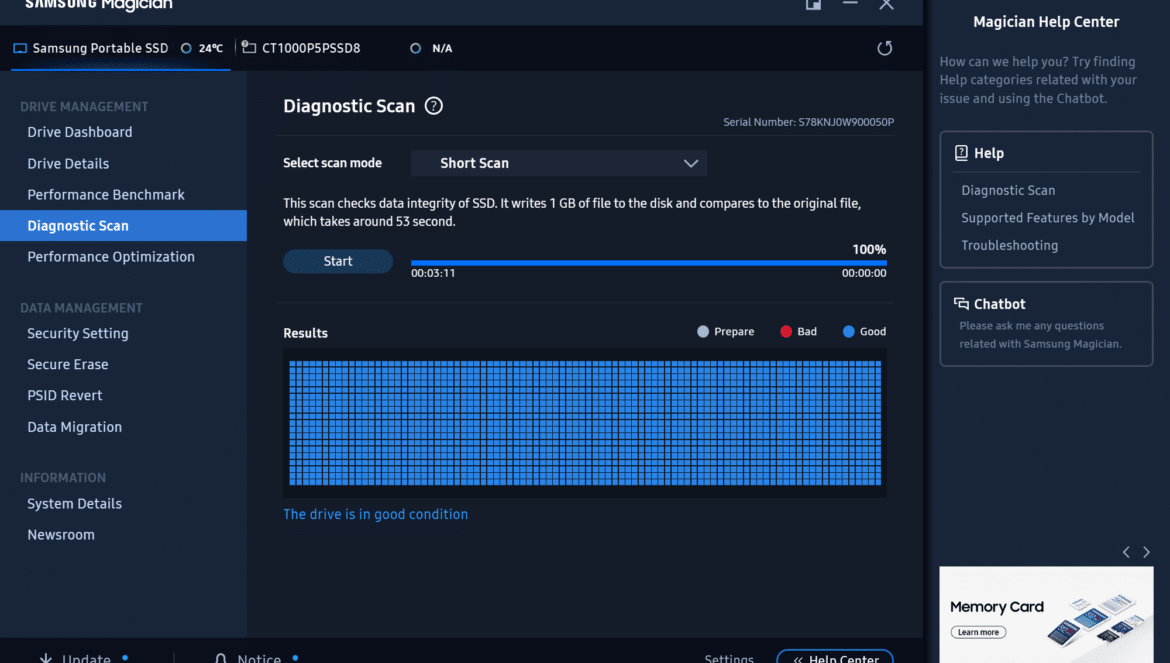1170x663 pixels.
Task: Click the window mode icon in title bar
Action: pos(813,4)
